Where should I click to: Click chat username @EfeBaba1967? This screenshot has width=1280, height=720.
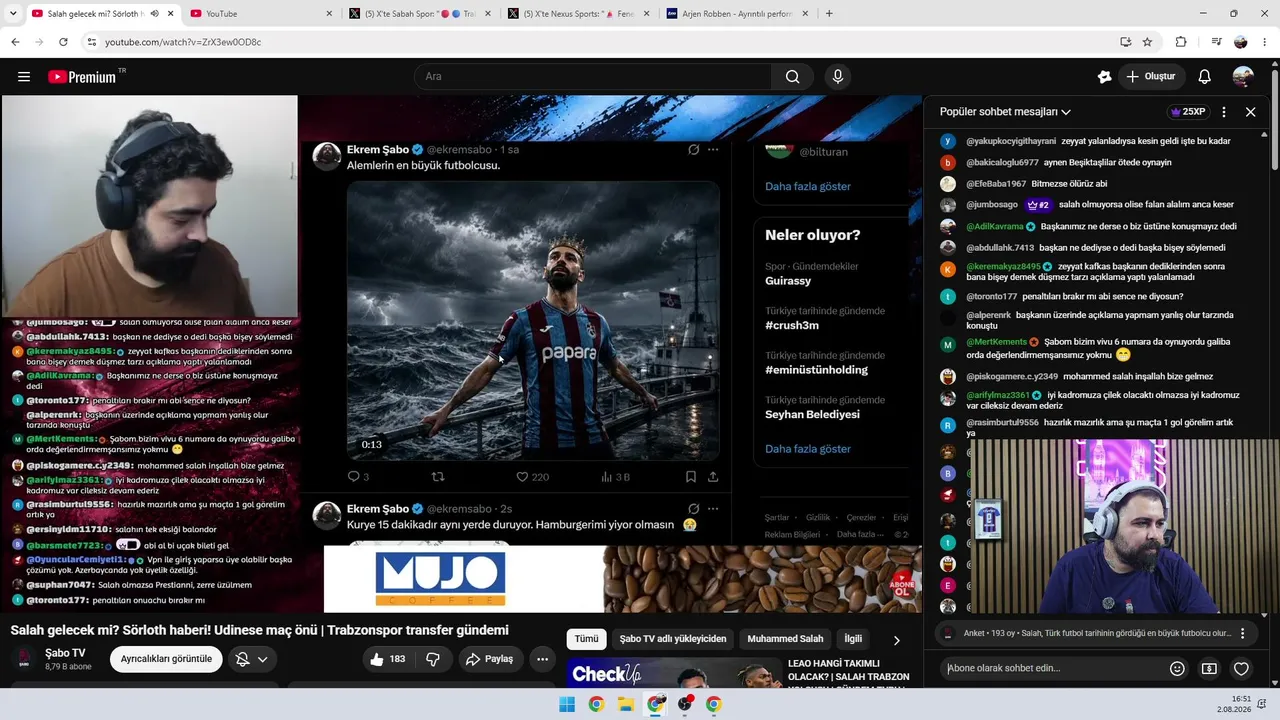click(x=996, y=184)
